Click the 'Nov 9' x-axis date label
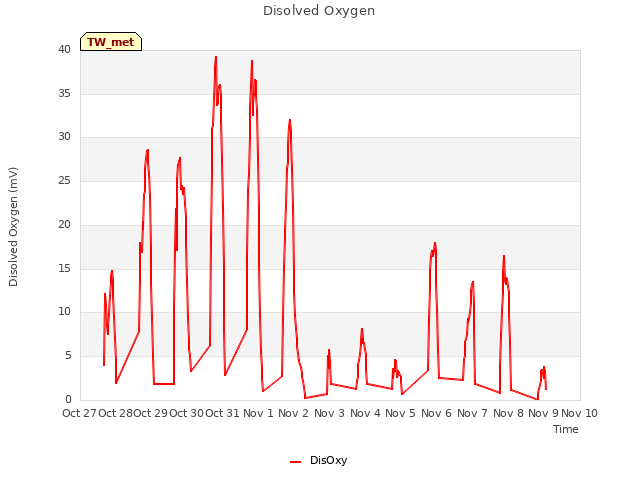640x480 pixels. tap(543, 413)
